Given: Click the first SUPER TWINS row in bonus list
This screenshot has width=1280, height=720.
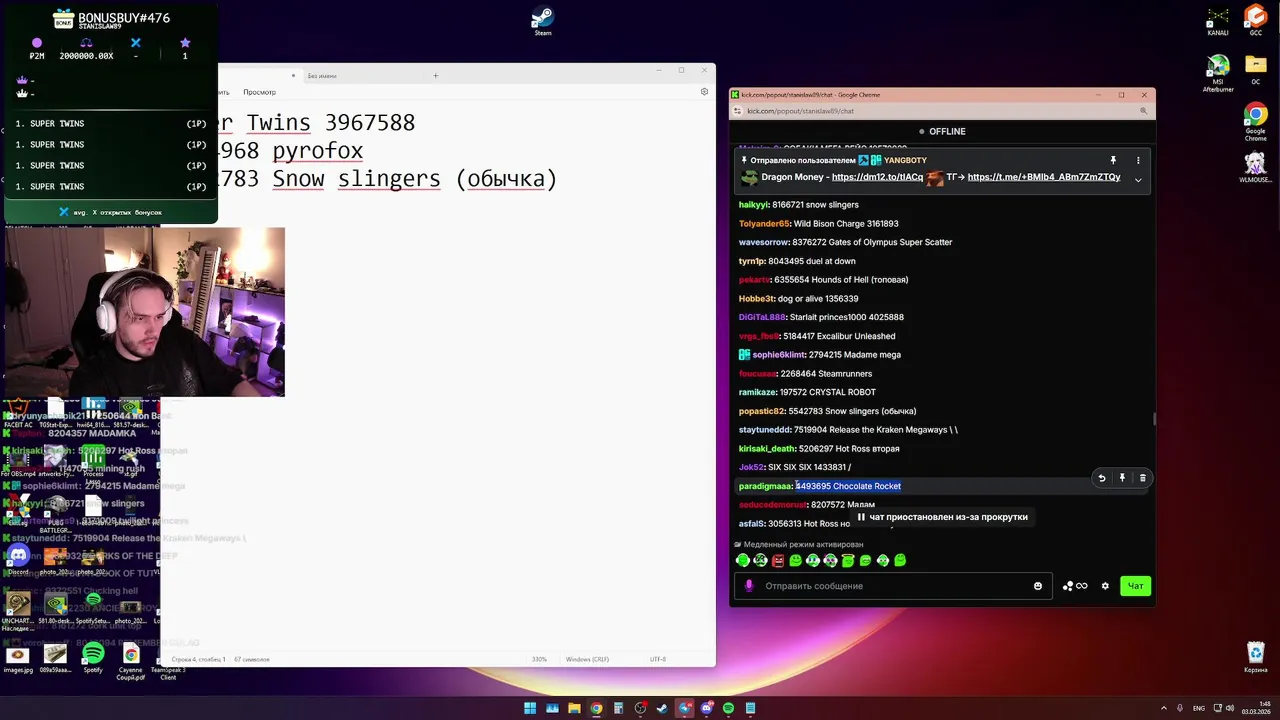Looking at the screenshot, I should pos(110,124).
